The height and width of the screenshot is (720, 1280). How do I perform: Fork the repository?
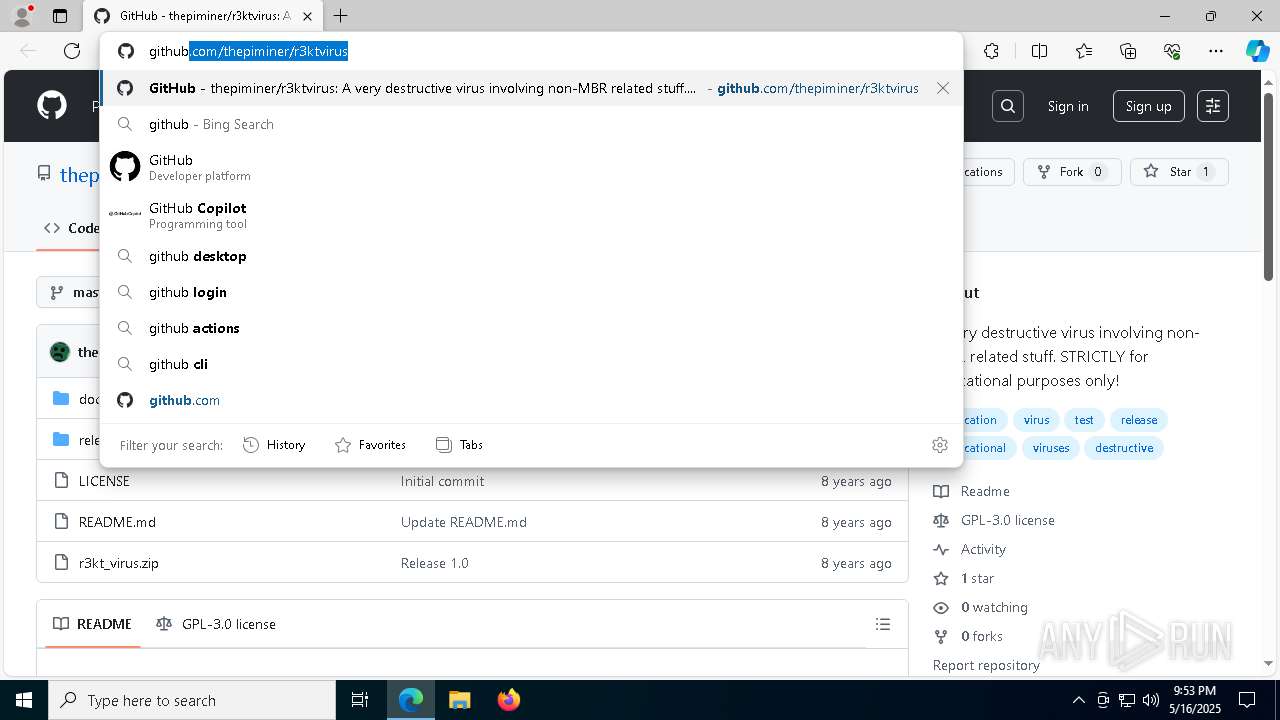coord(1072,172)
